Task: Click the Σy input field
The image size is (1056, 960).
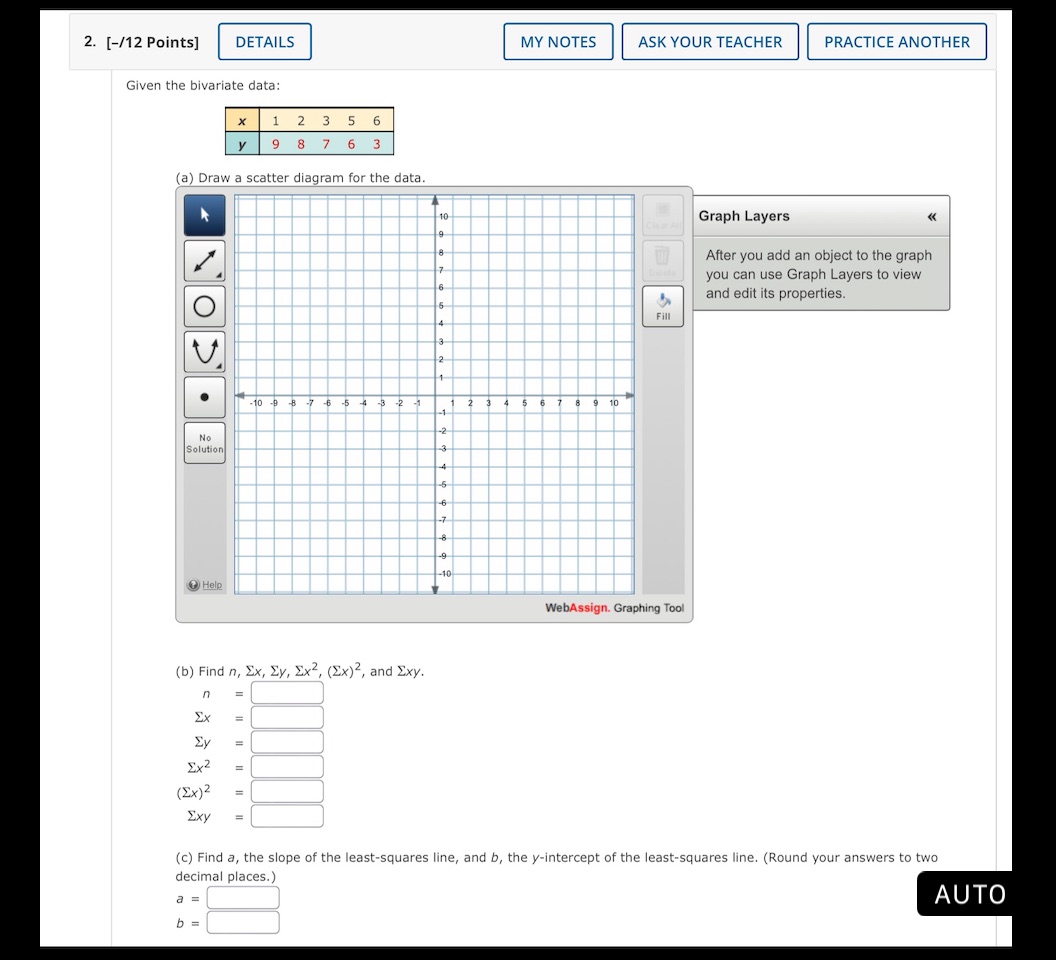Action: click(287, 742)
